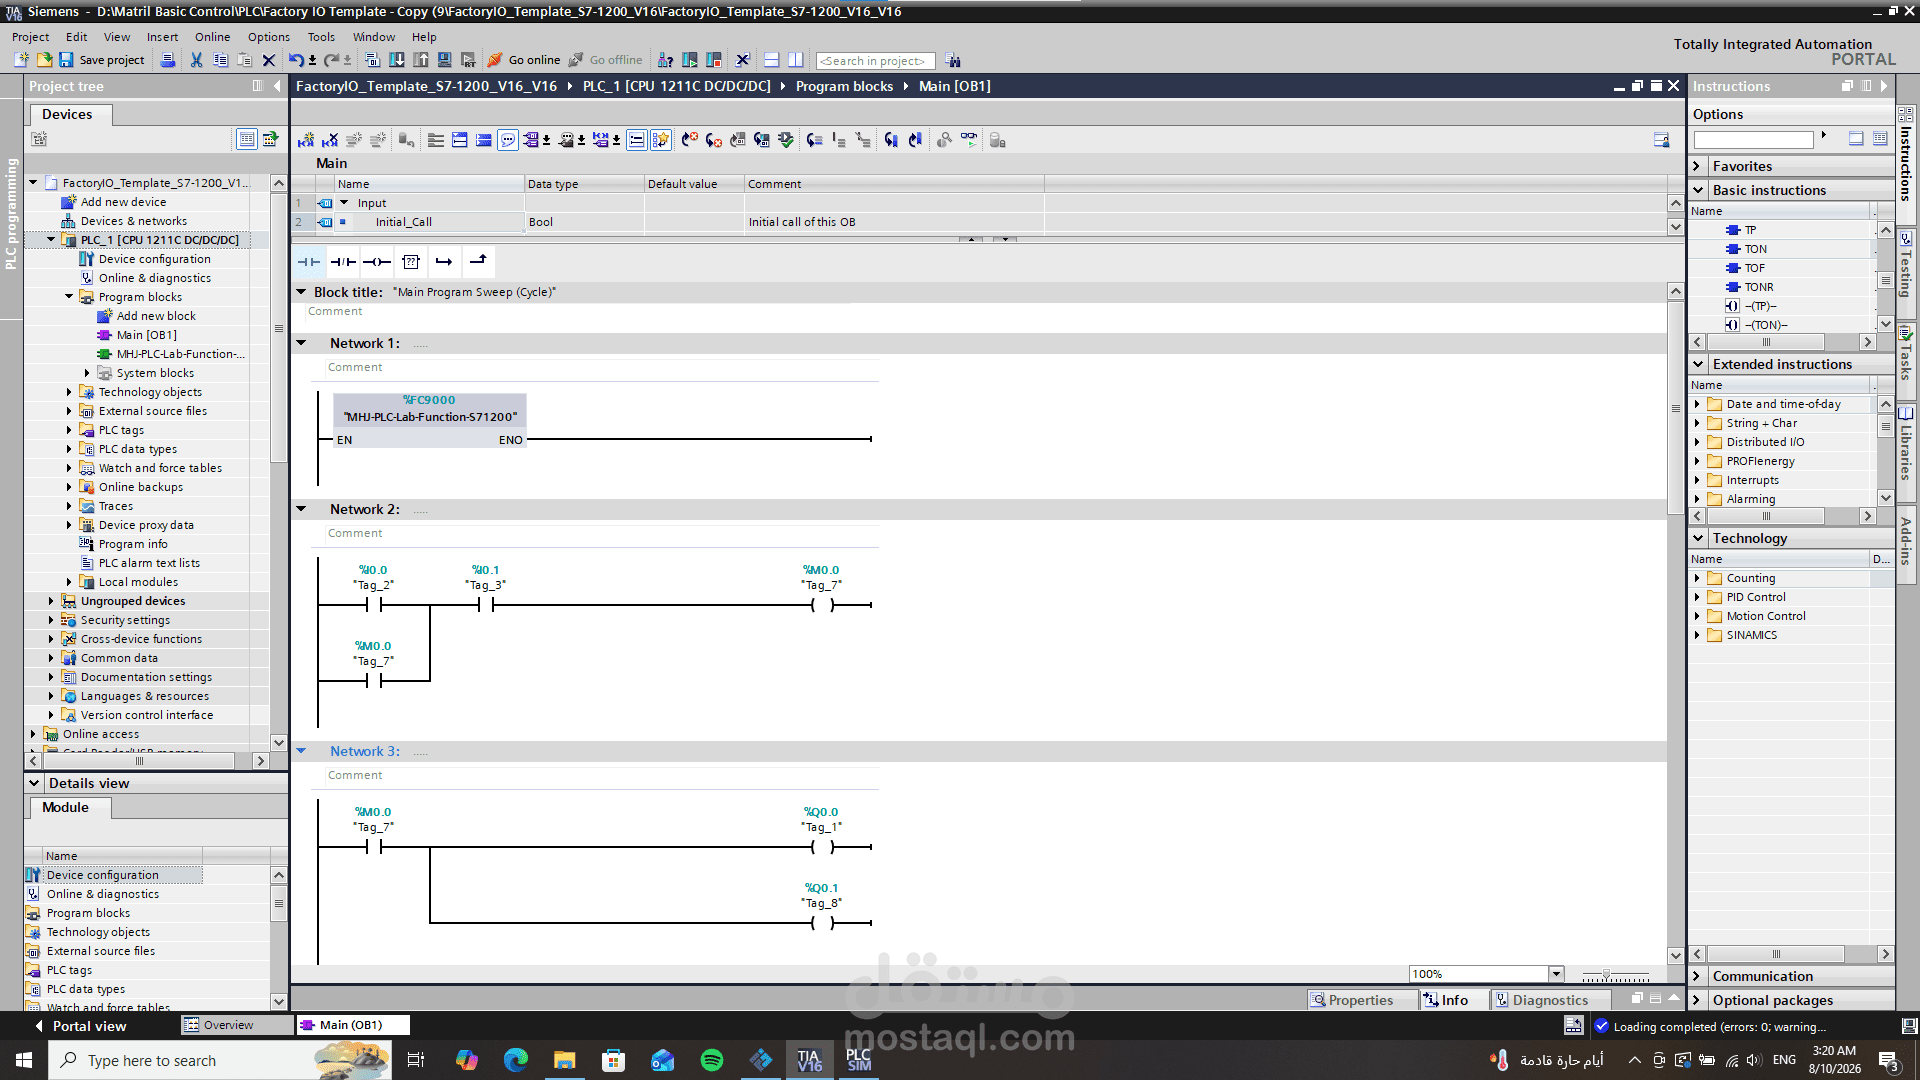Collapse the Basic instructions section

pos(1698,190)
